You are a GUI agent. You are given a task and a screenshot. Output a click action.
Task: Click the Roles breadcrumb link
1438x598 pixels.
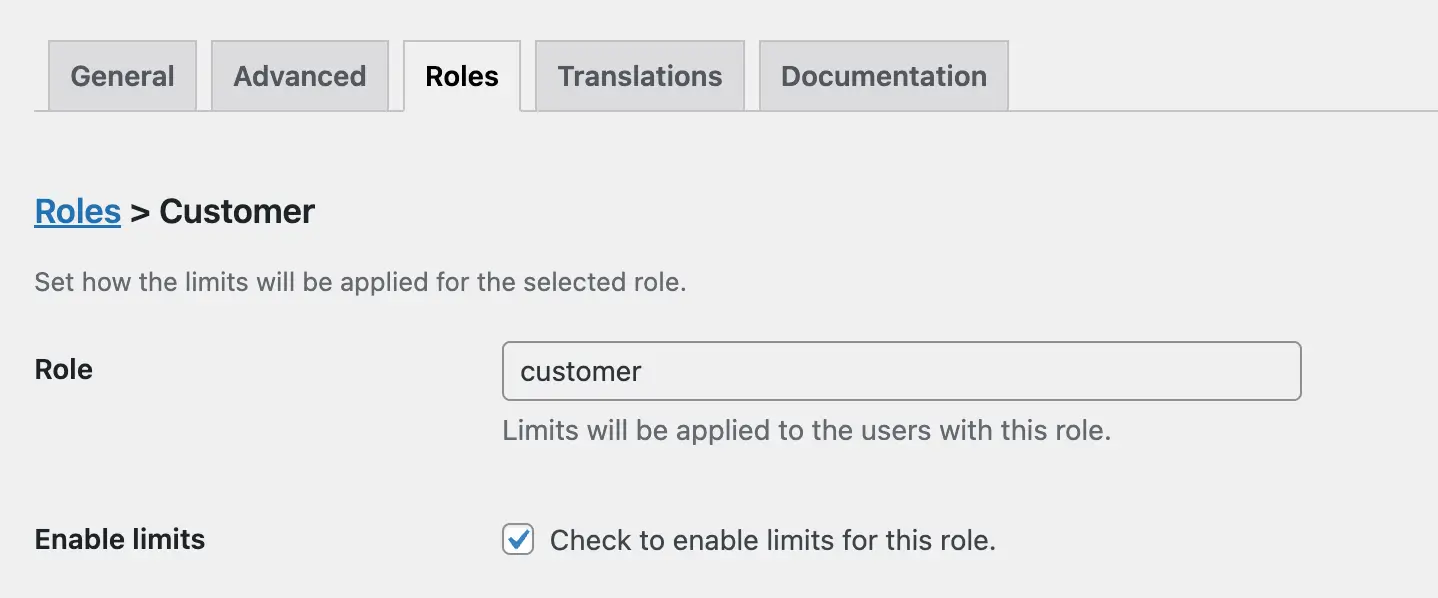(77, 211)
